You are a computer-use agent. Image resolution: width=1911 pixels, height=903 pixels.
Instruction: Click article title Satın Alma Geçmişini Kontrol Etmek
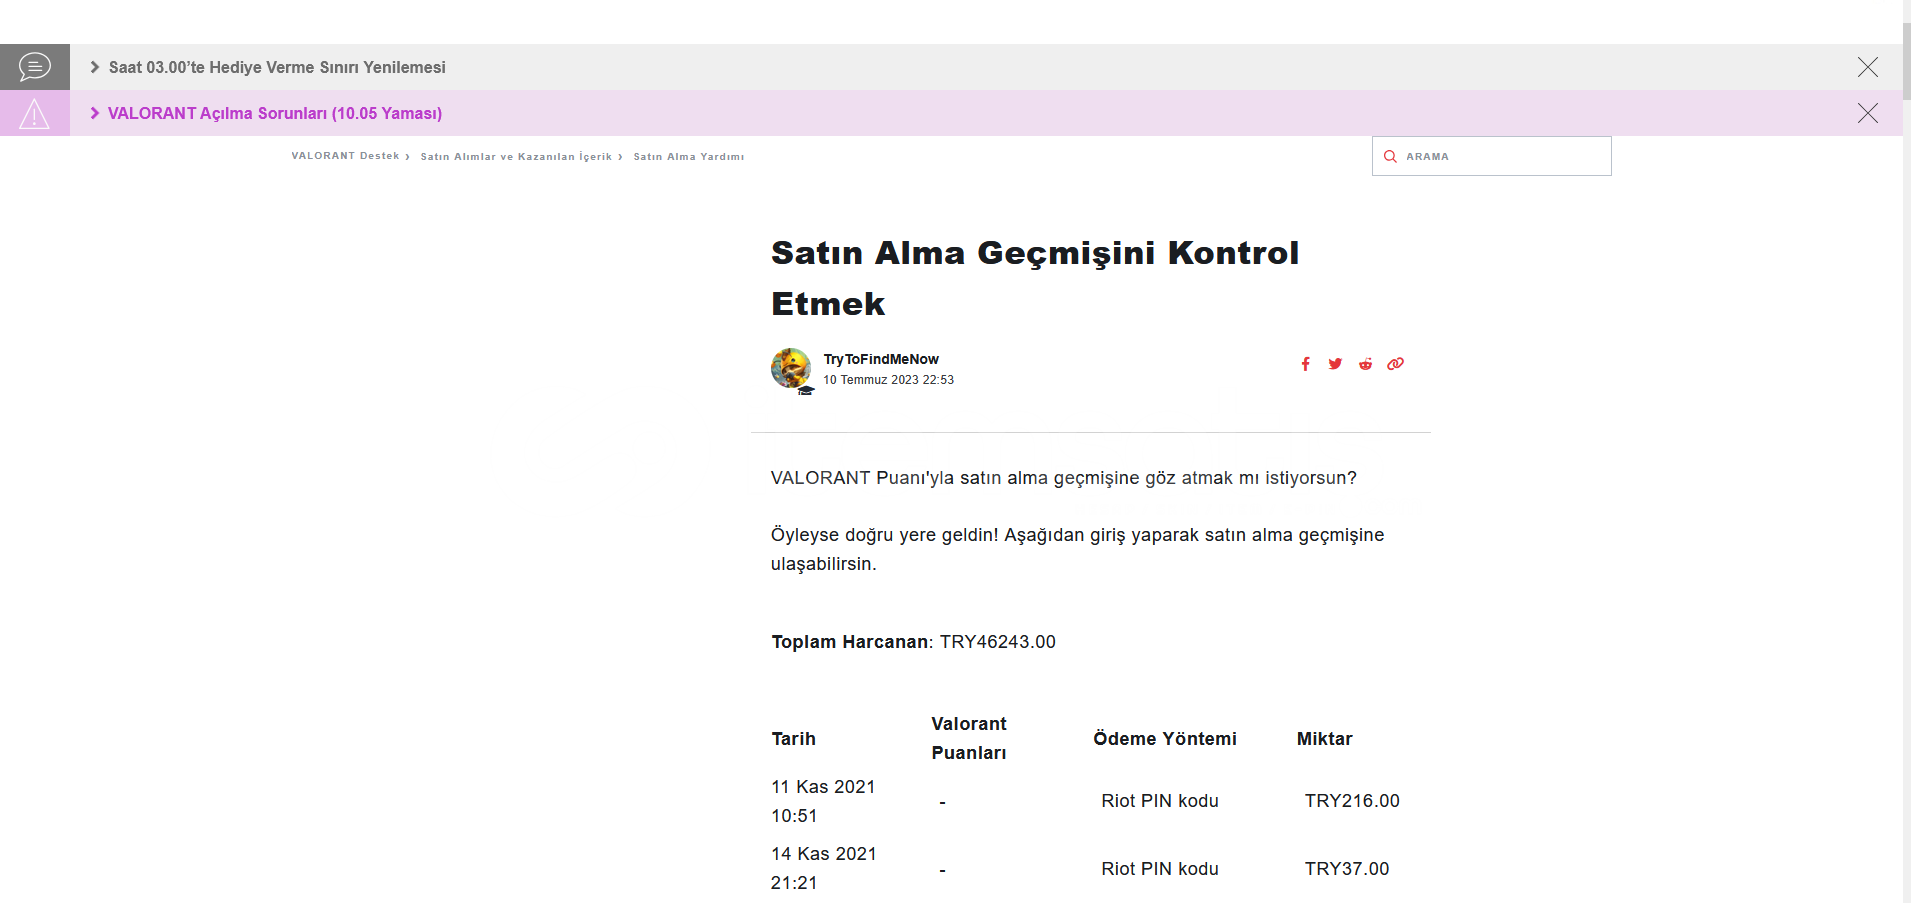[x=1035, y=278]
